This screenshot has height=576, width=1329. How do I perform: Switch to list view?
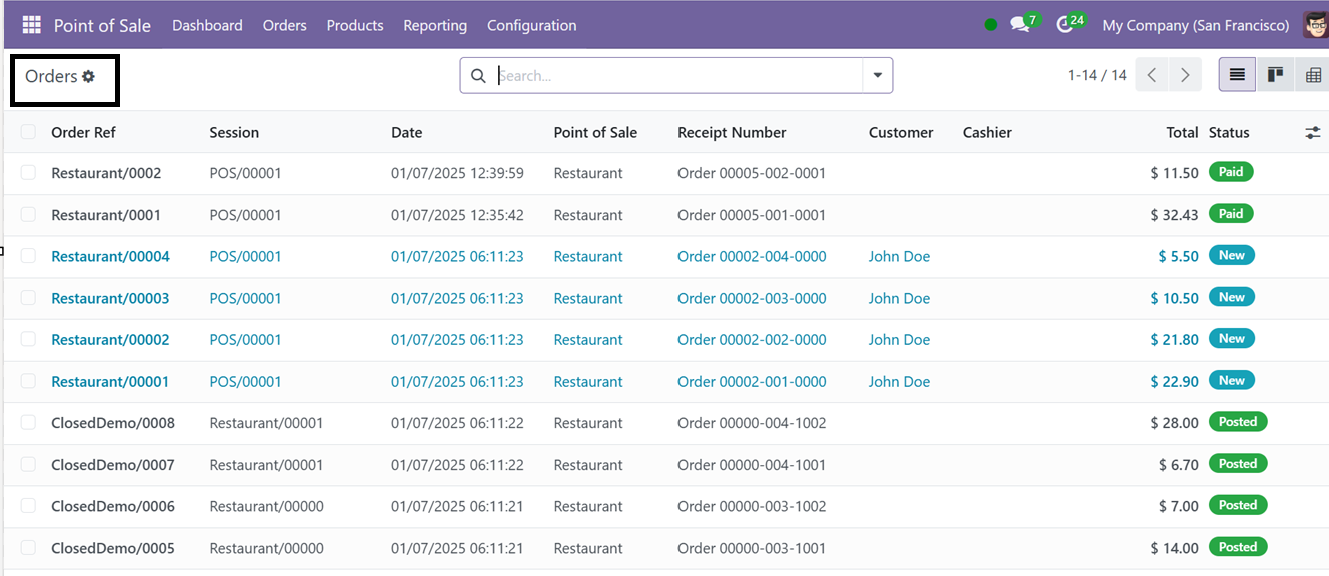click(x=1237, y=75)
